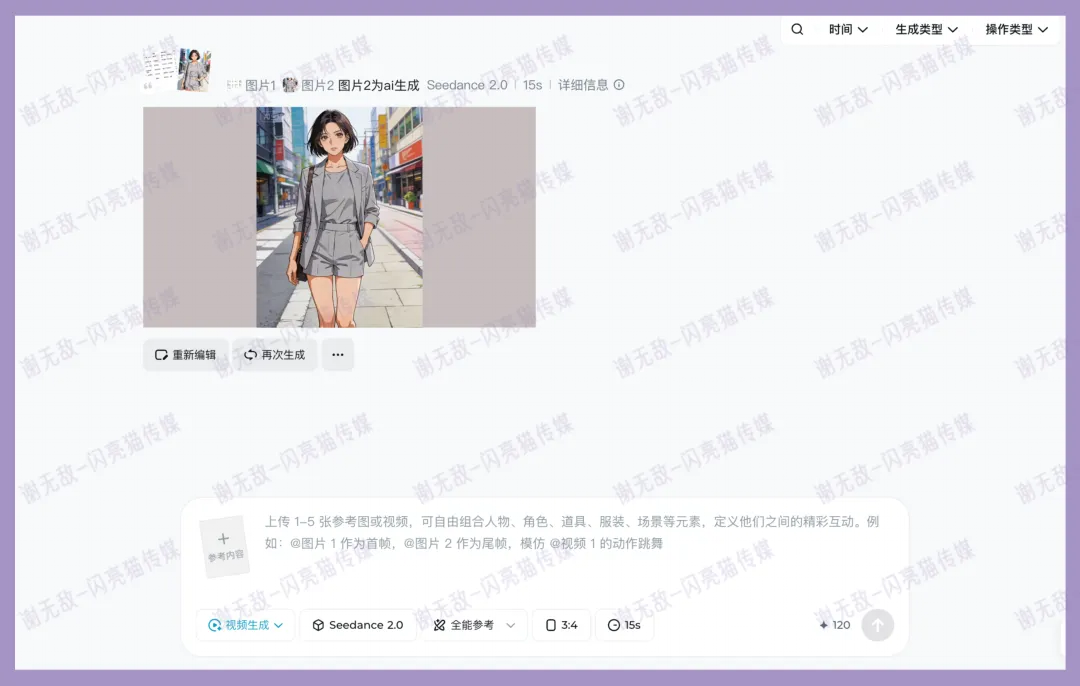Add 参考内容 with the plus tile
This screenshot has height=686, width=1080.
pos(224,546)
